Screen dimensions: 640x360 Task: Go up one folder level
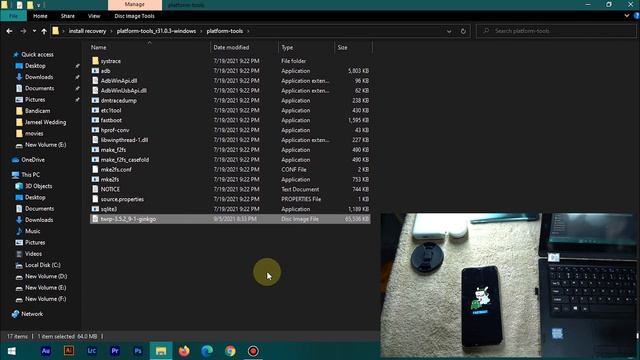click(x=44, y=31)
